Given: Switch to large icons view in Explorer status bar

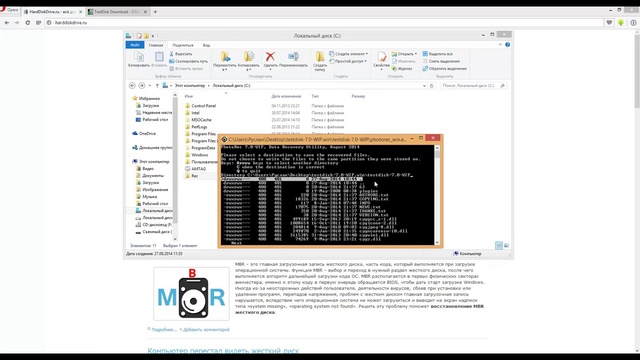Looking at the screenshot, I should 507,245.
